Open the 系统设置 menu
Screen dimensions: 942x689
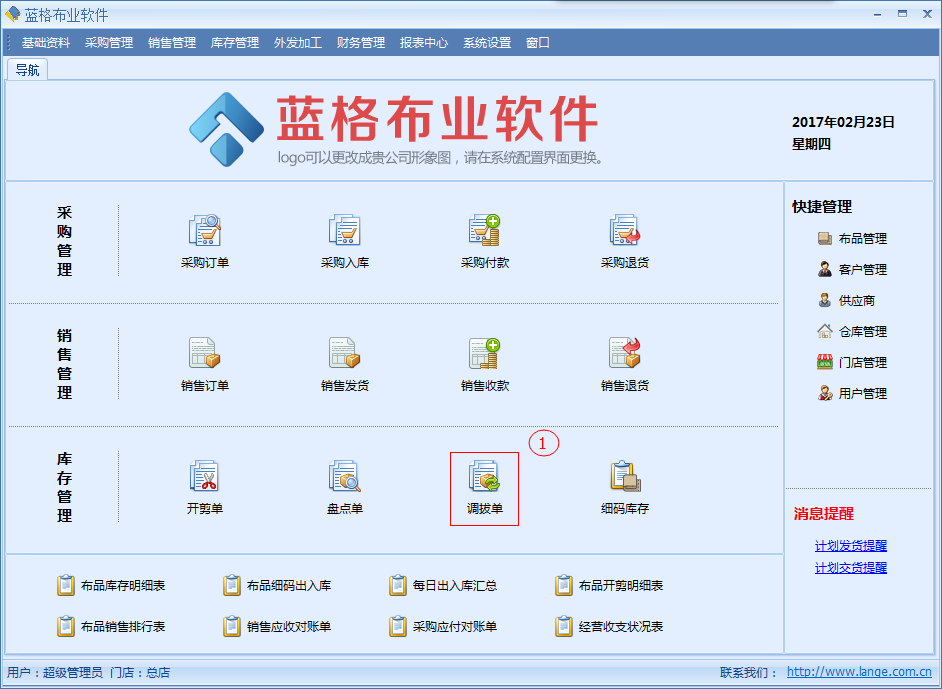pos(487,43)
